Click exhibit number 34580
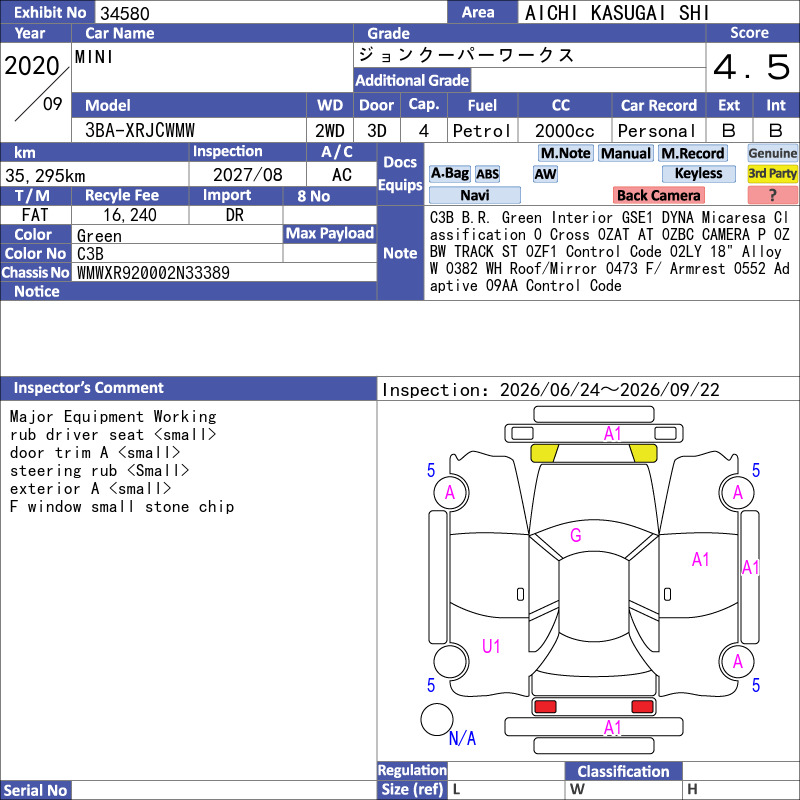Screen dimensions: 800x800 [124, 13]
